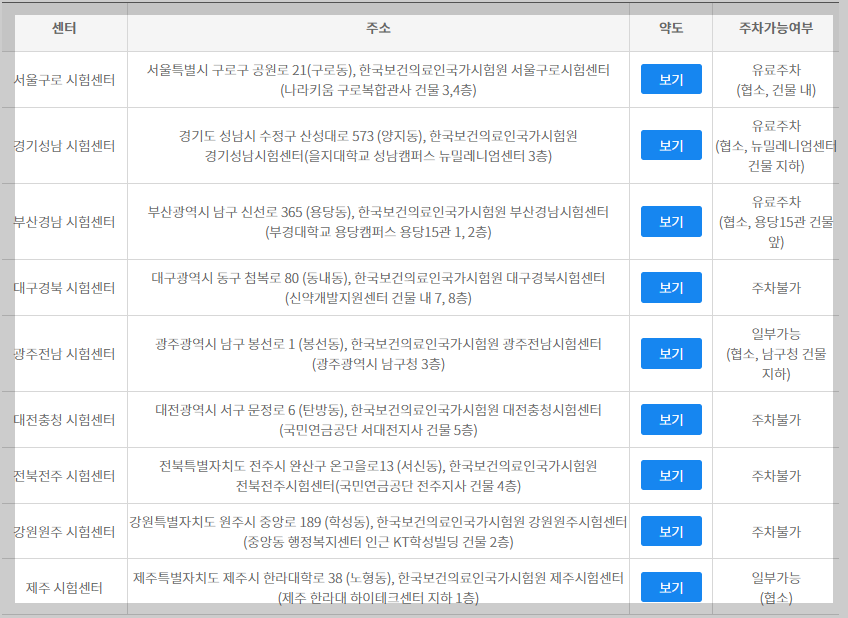
Task: Select the 경기성남 시험센터 name cell
Action: coord(64,146)
